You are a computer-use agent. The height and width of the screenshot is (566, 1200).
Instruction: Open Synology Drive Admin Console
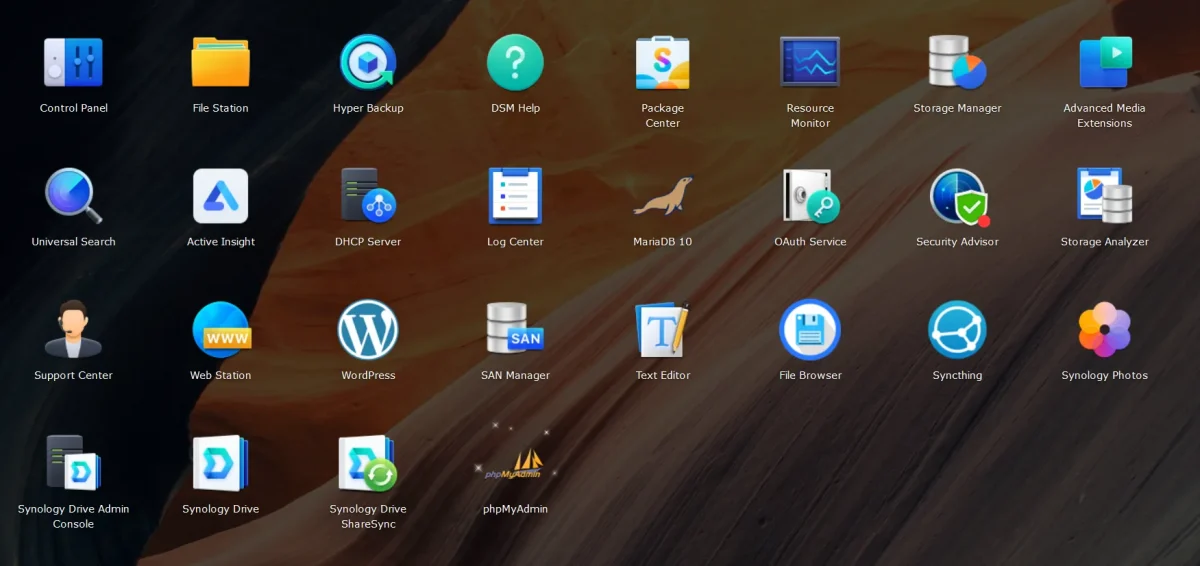(x=73, y=463)
